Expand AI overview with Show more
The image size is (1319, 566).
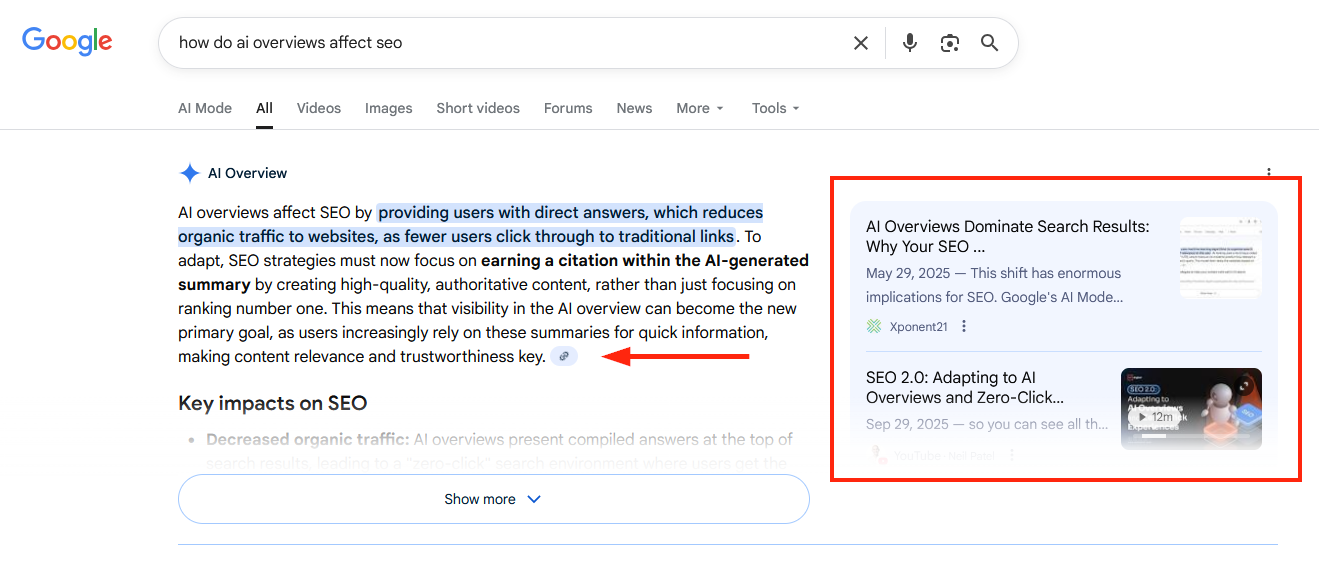point(493,499)
